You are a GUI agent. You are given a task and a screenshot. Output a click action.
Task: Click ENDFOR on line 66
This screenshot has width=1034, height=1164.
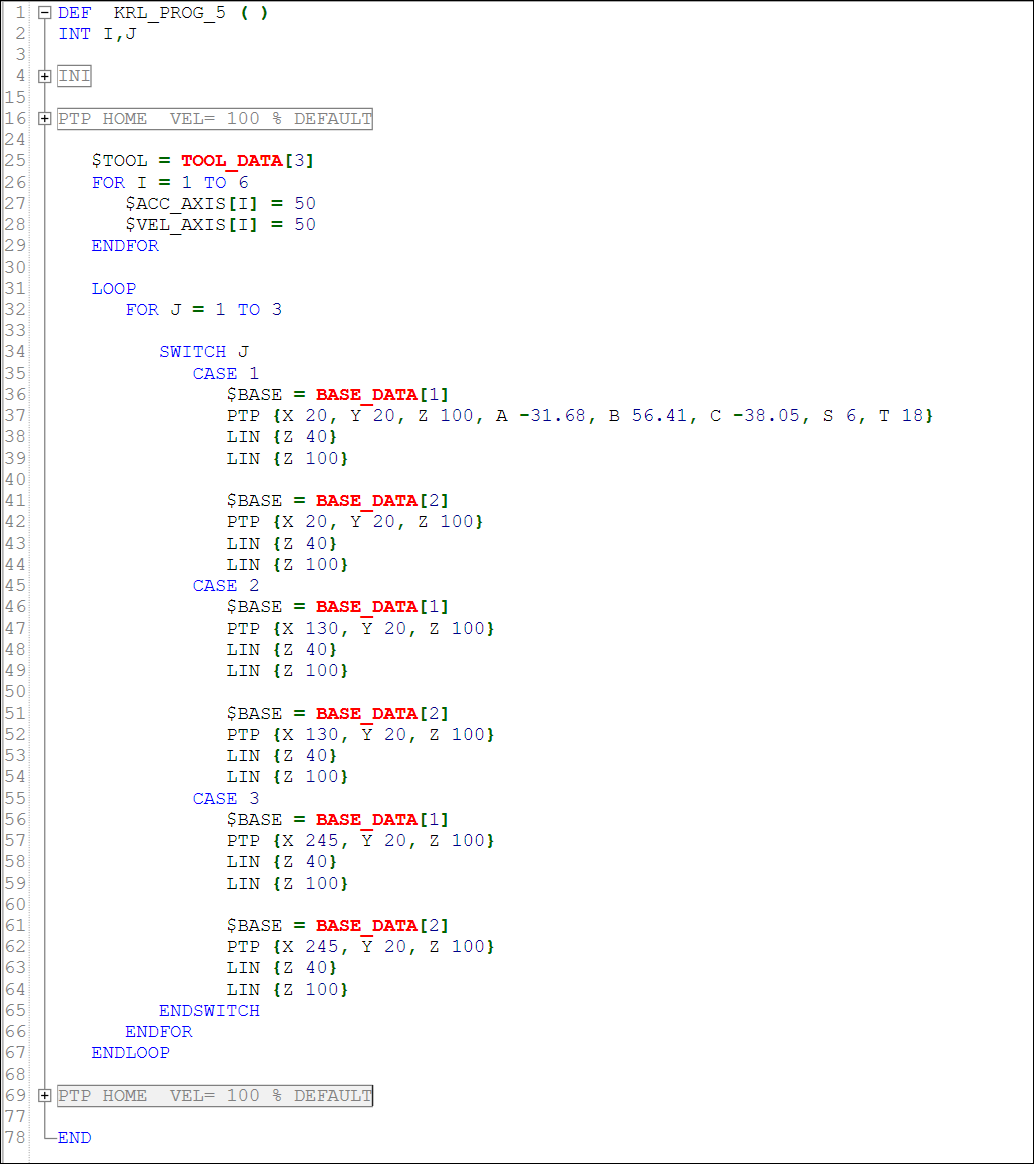click(159, 1032)
